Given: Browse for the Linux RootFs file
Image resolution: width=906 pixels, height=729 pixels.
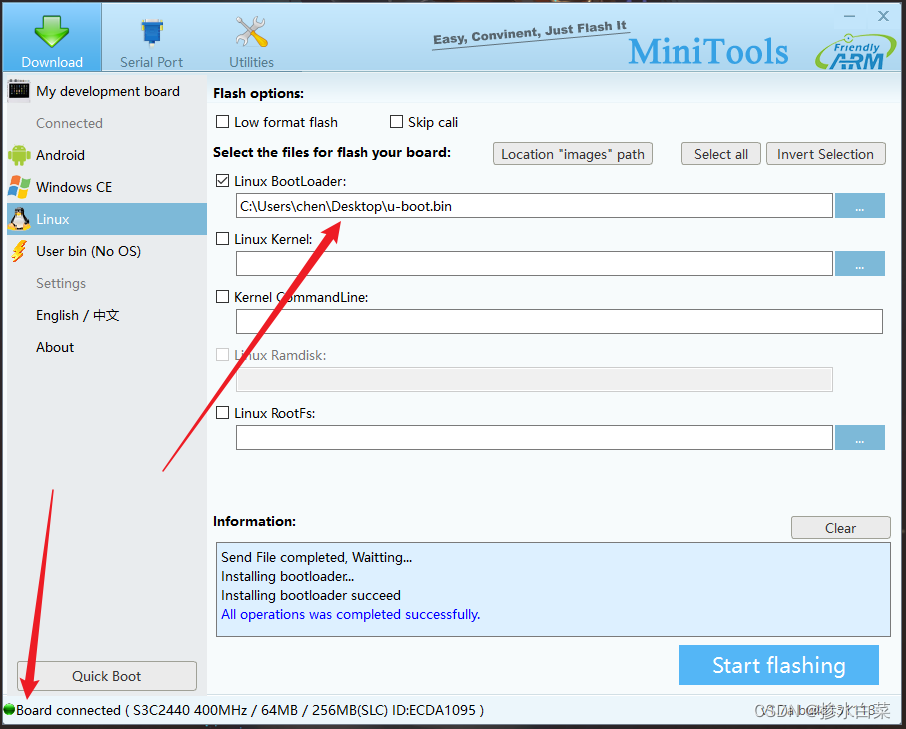Looking at the screenshot, I should coord(860,437).
